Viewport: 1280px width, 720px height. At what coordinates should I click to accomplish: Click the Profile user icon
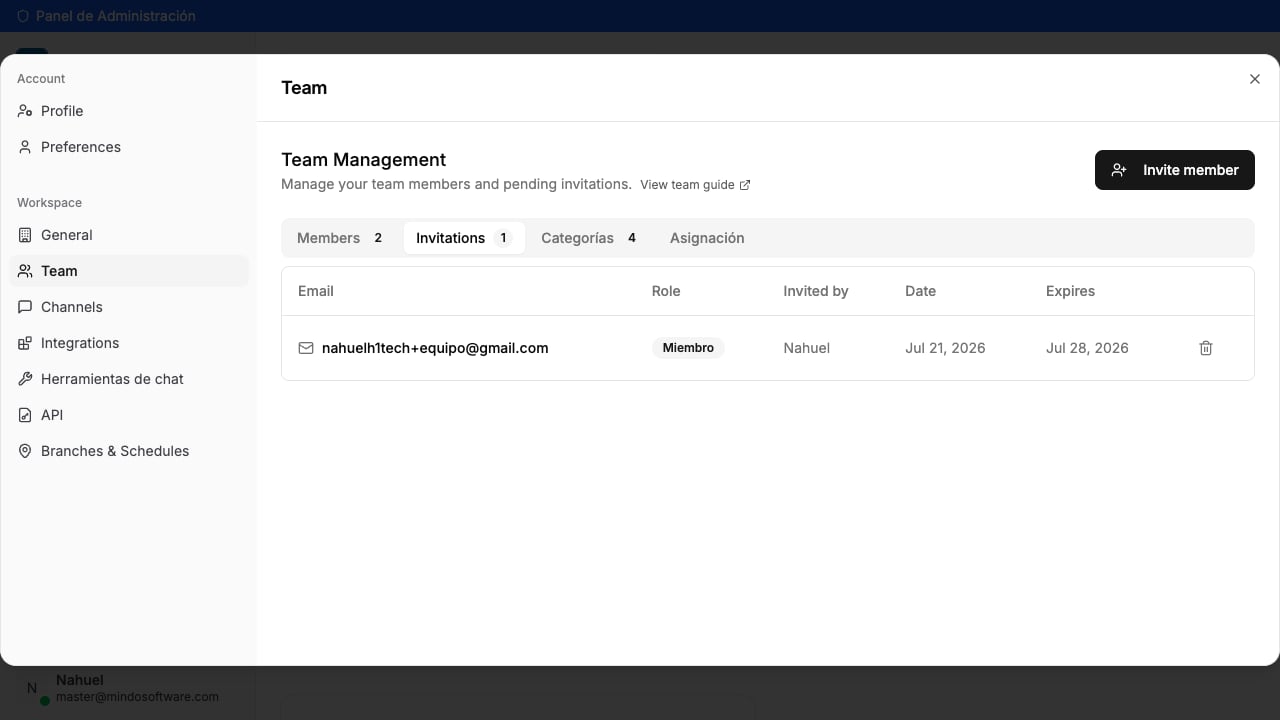click(25, 111)
